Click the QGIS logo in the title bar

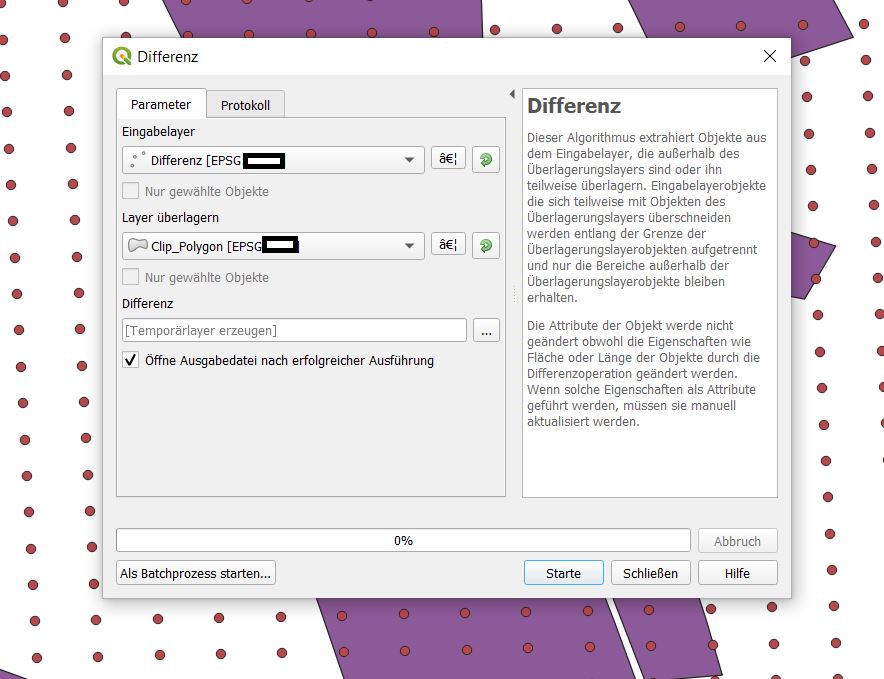(x=122, y=57)
